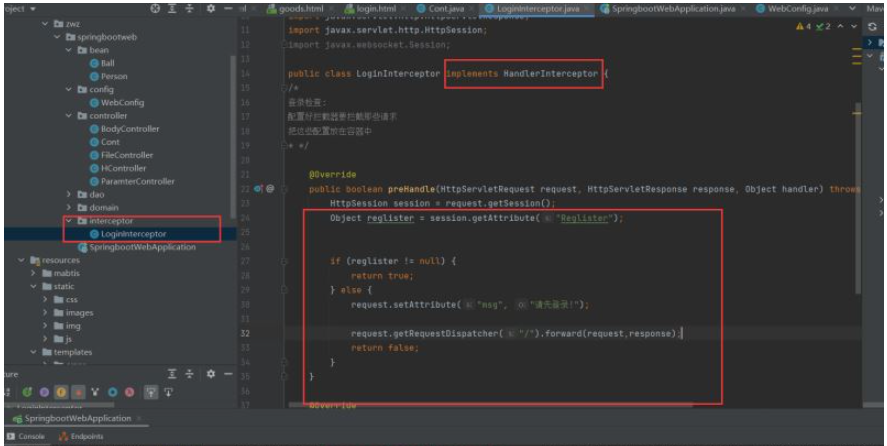Toggle the orange fields filter in Structure toolbar
This screenshot has width=887, height=446.
click(61, 392)
